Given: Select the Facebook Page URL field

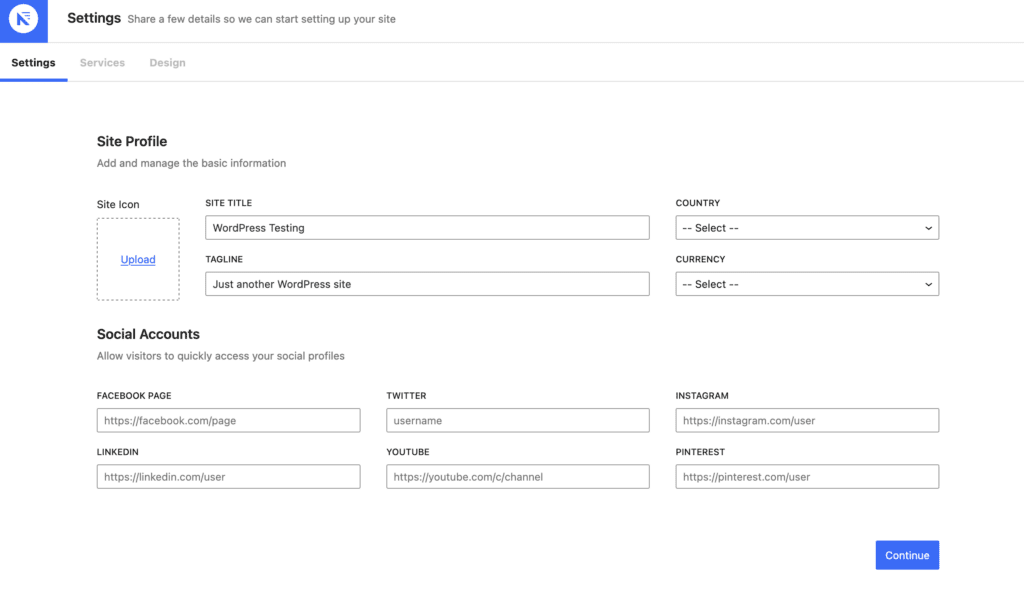Looking at the screenshot, I should tap(228, 421).
